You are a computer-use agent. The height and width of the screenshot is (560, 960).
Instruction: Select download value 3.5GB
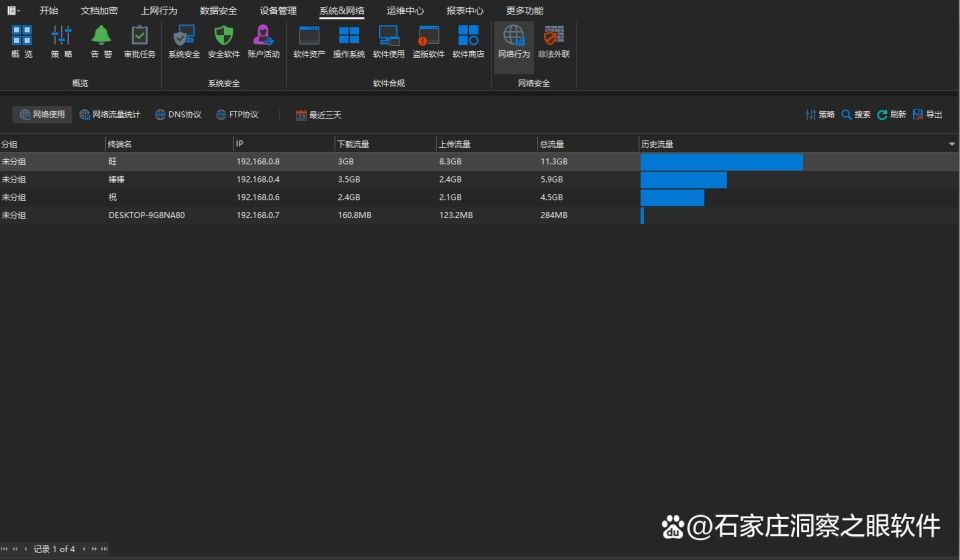[x=349, y=179]
